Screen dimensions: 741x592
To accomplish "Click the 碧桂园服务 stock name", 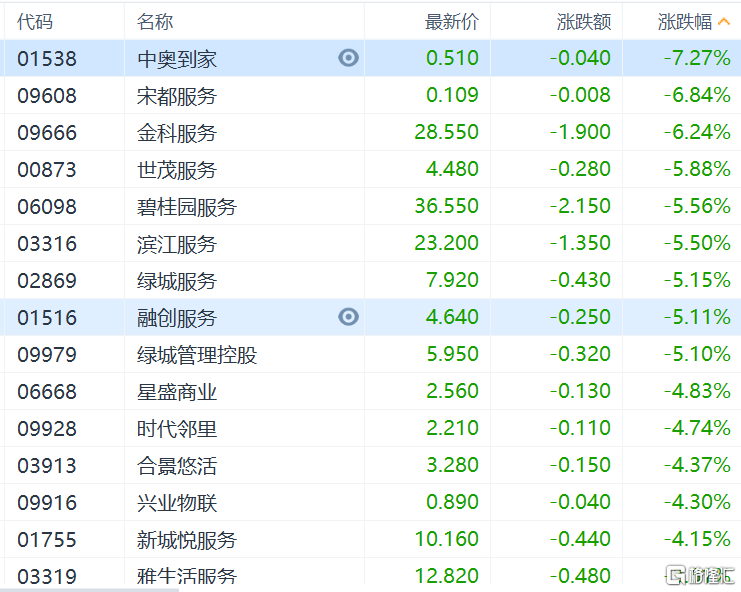I will tap(187, 207).
